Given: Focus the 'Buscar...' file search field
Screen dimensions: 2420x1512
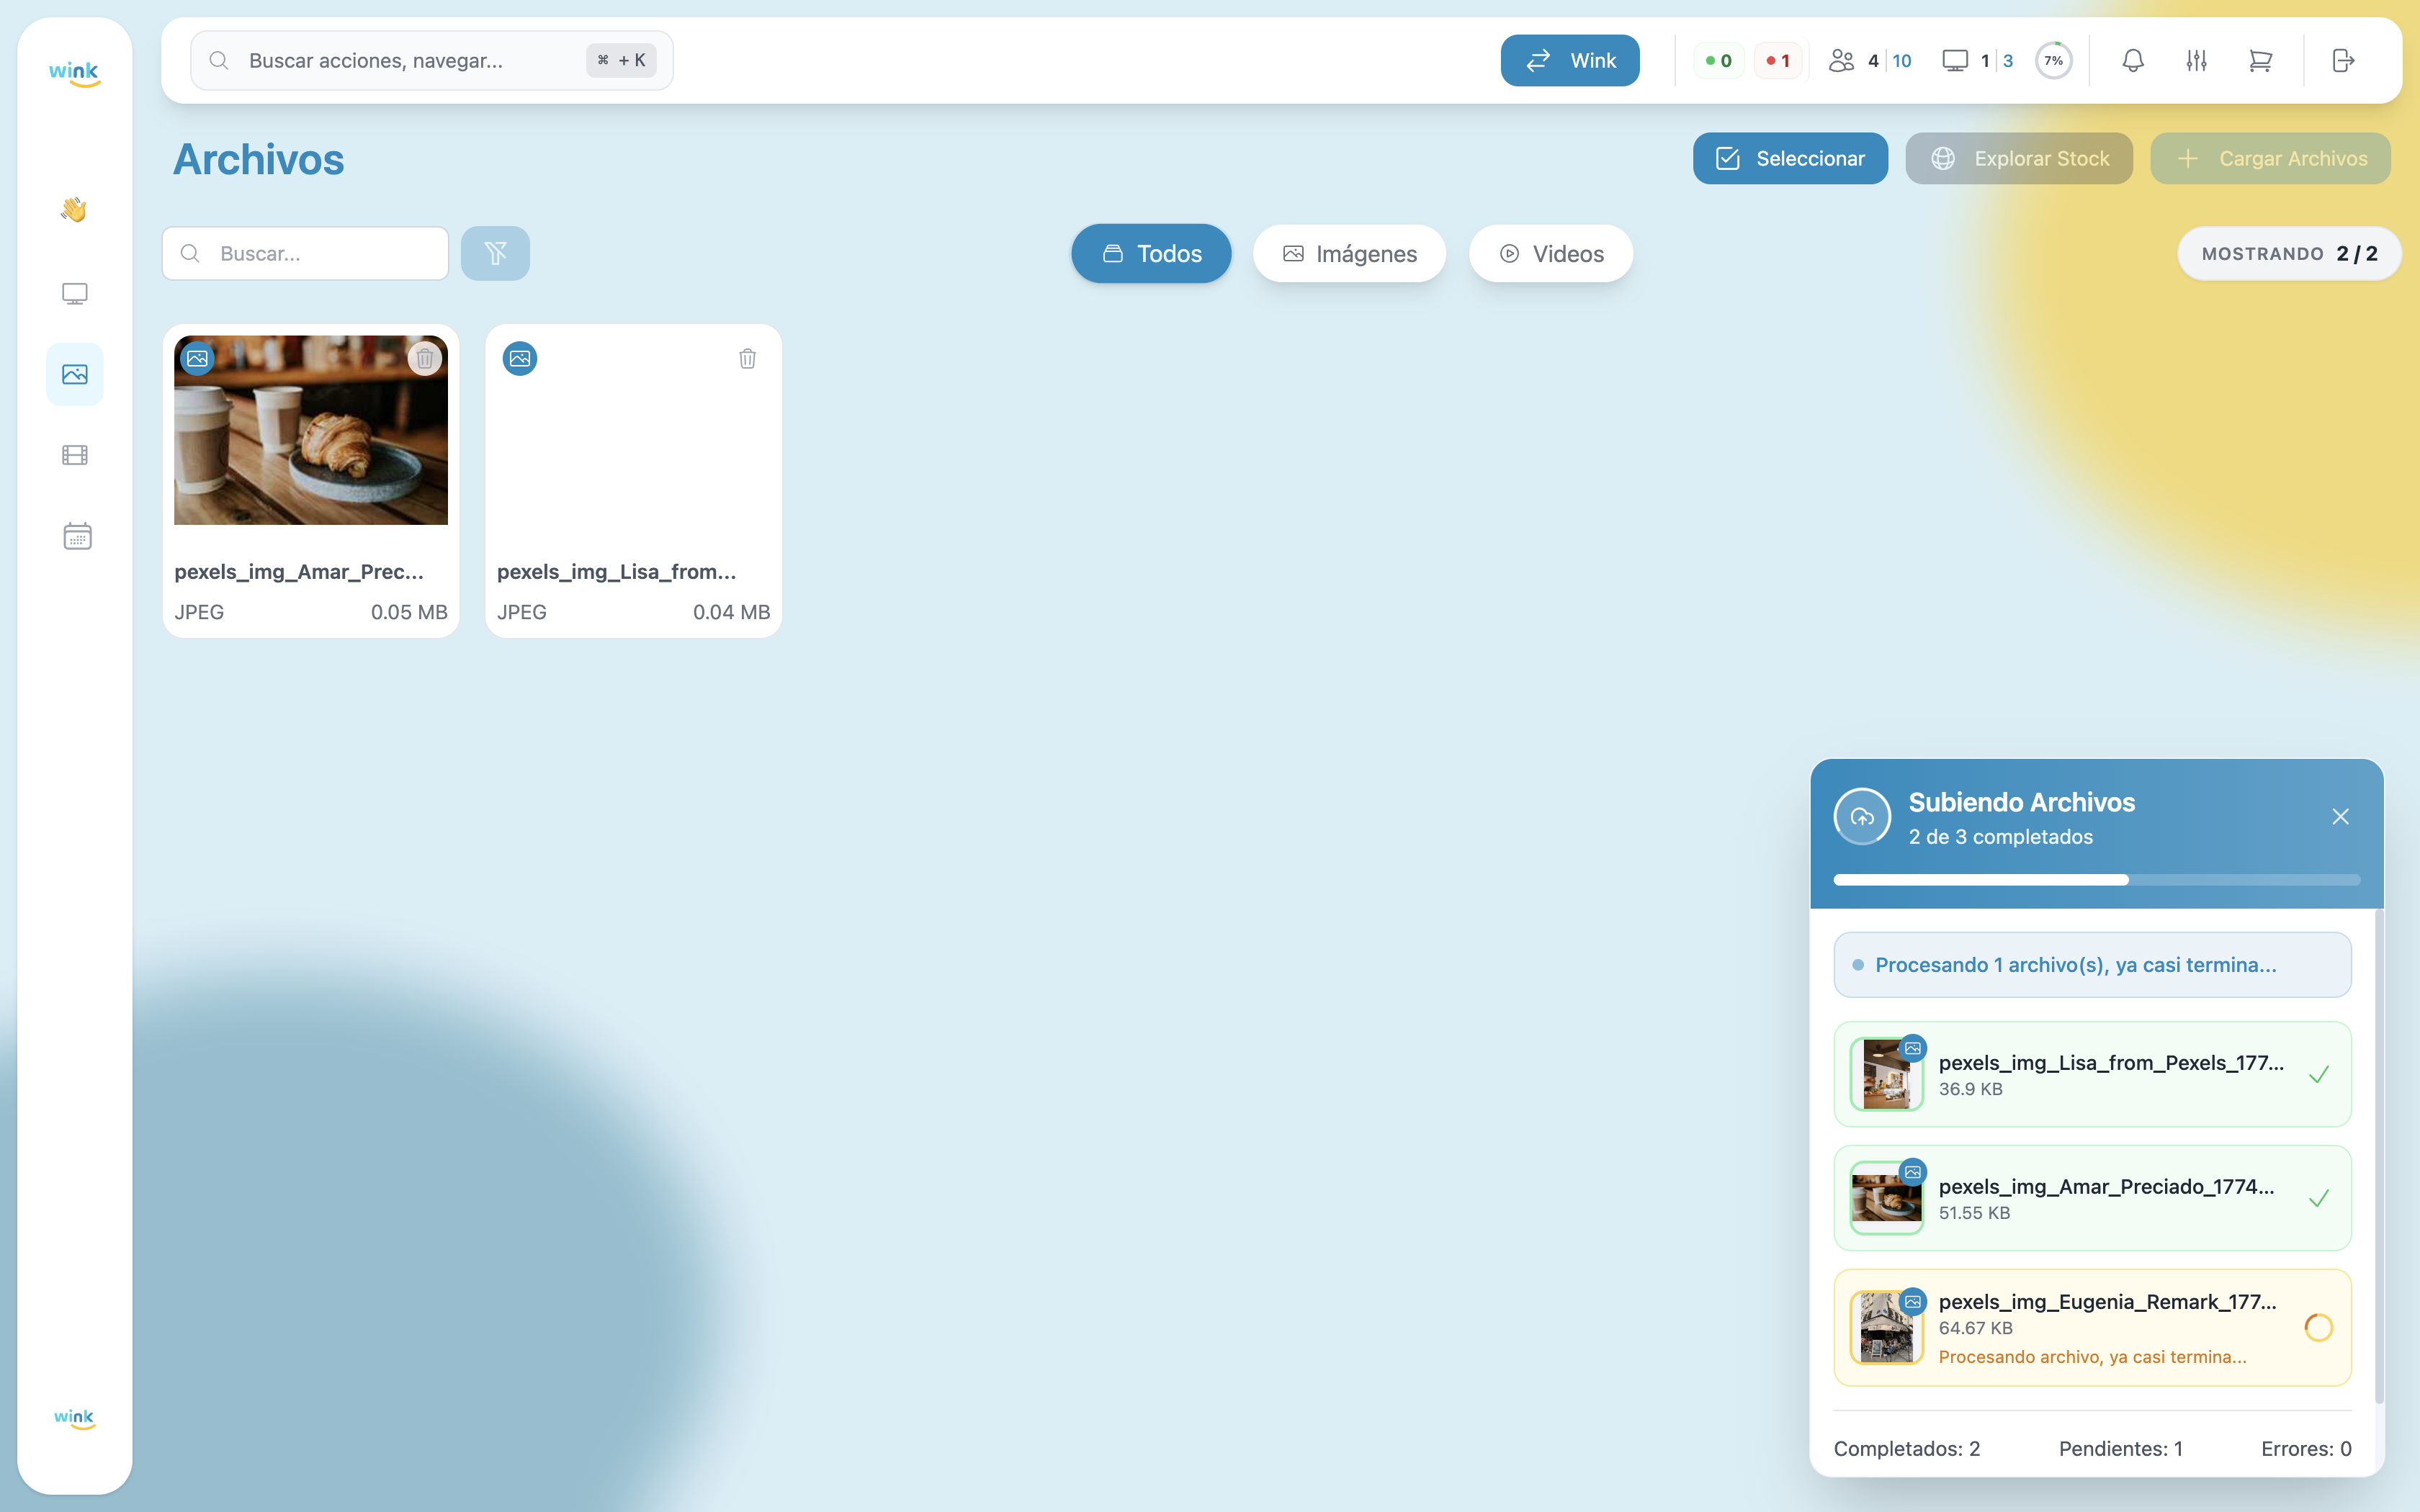Looking at the screenshot, I should [305, 254].
